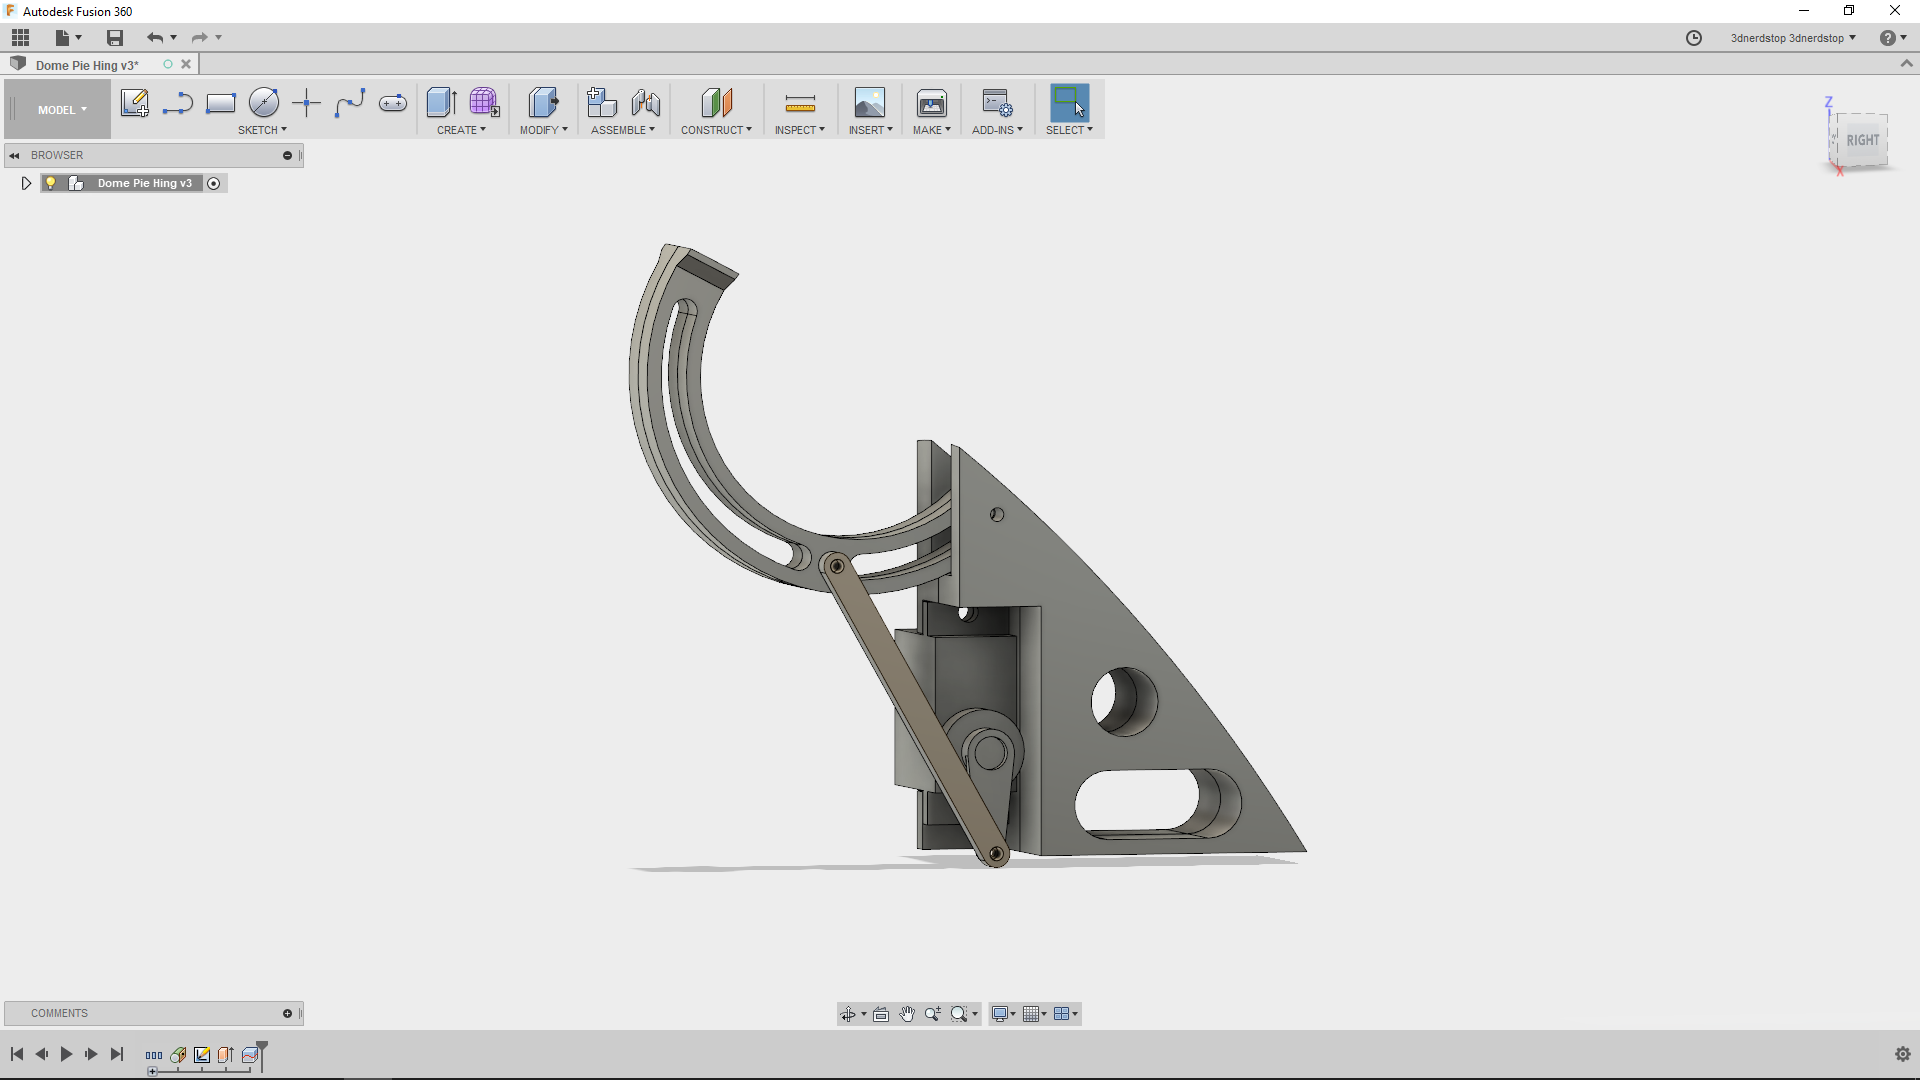Open the MAKE menu
The image size is (1920, 1080).
tap(932, 130)
